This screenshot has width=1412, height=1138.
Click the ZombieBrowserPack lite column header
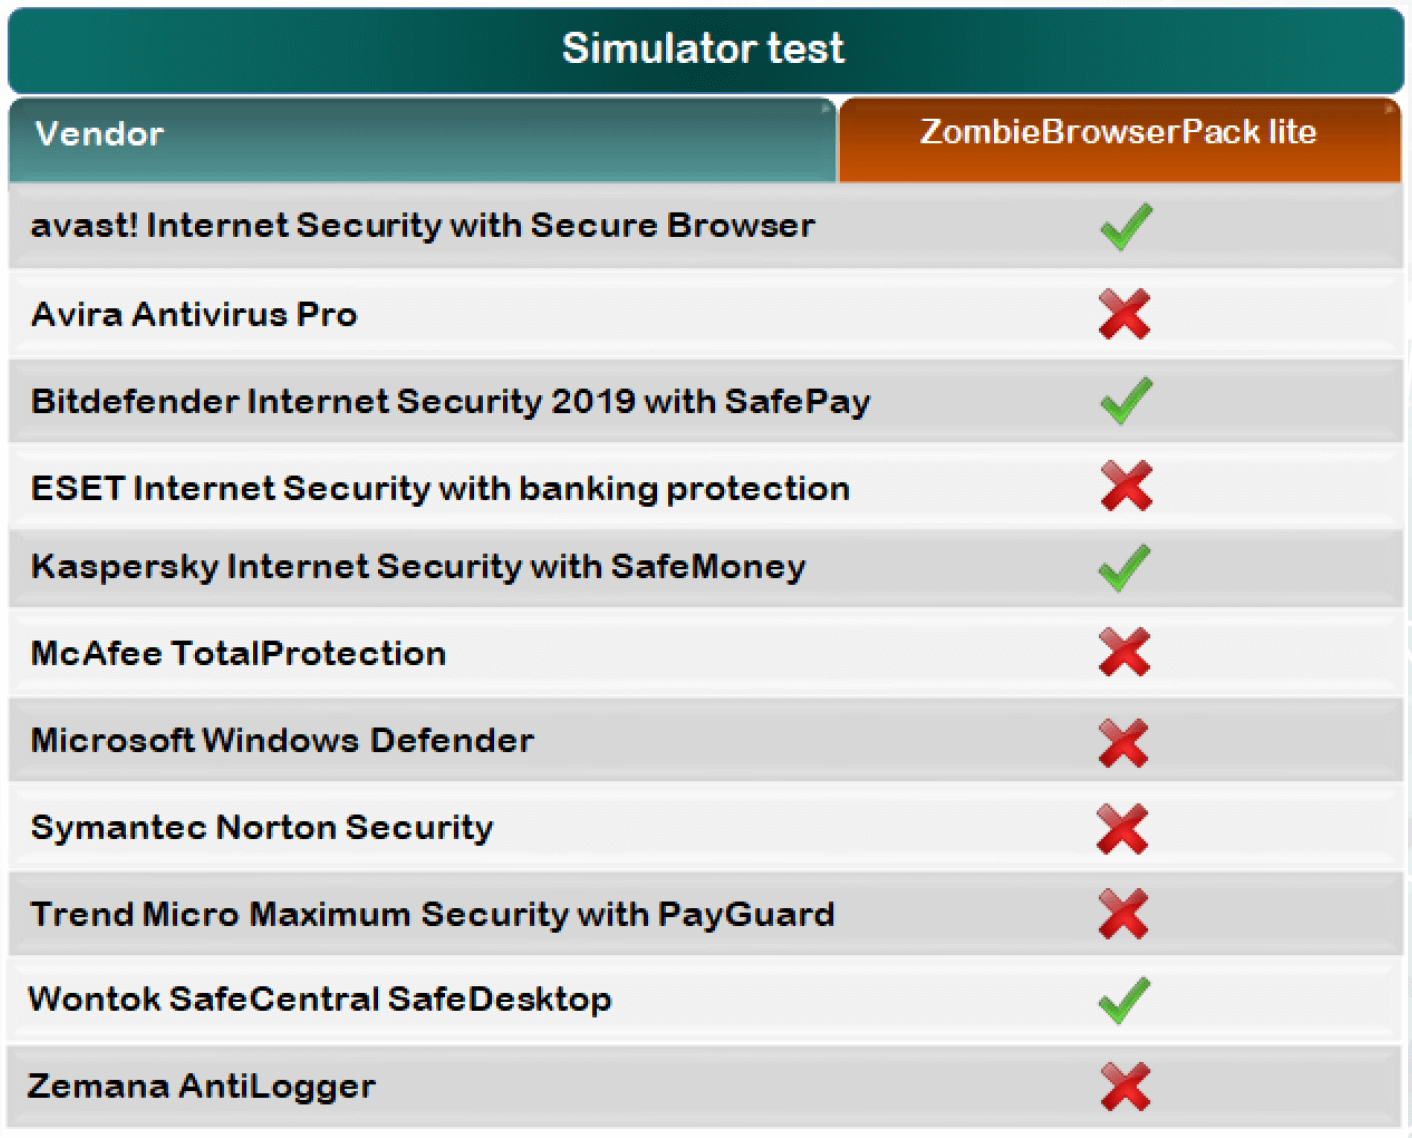(1118, 133)
